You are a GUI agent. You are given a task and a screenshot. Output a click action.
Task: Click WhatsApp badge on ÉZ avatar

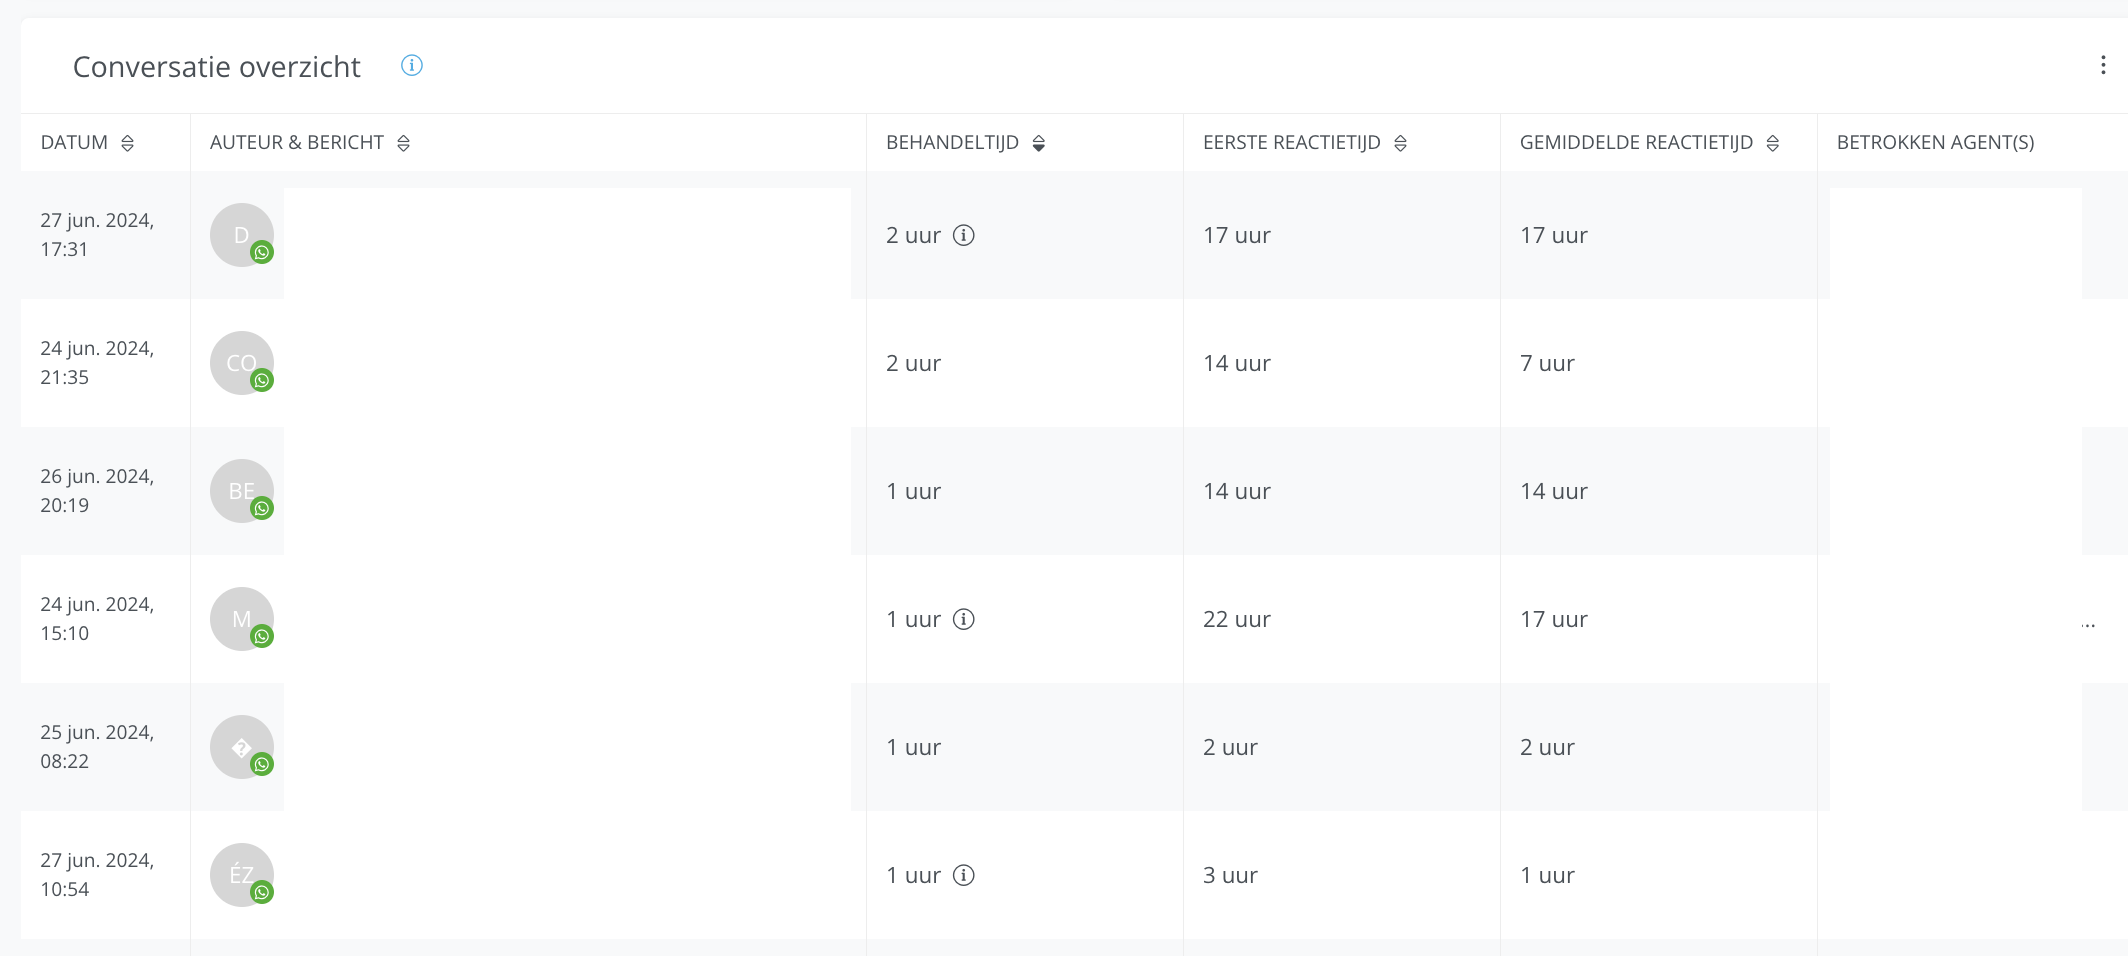[x=262, y=892]
